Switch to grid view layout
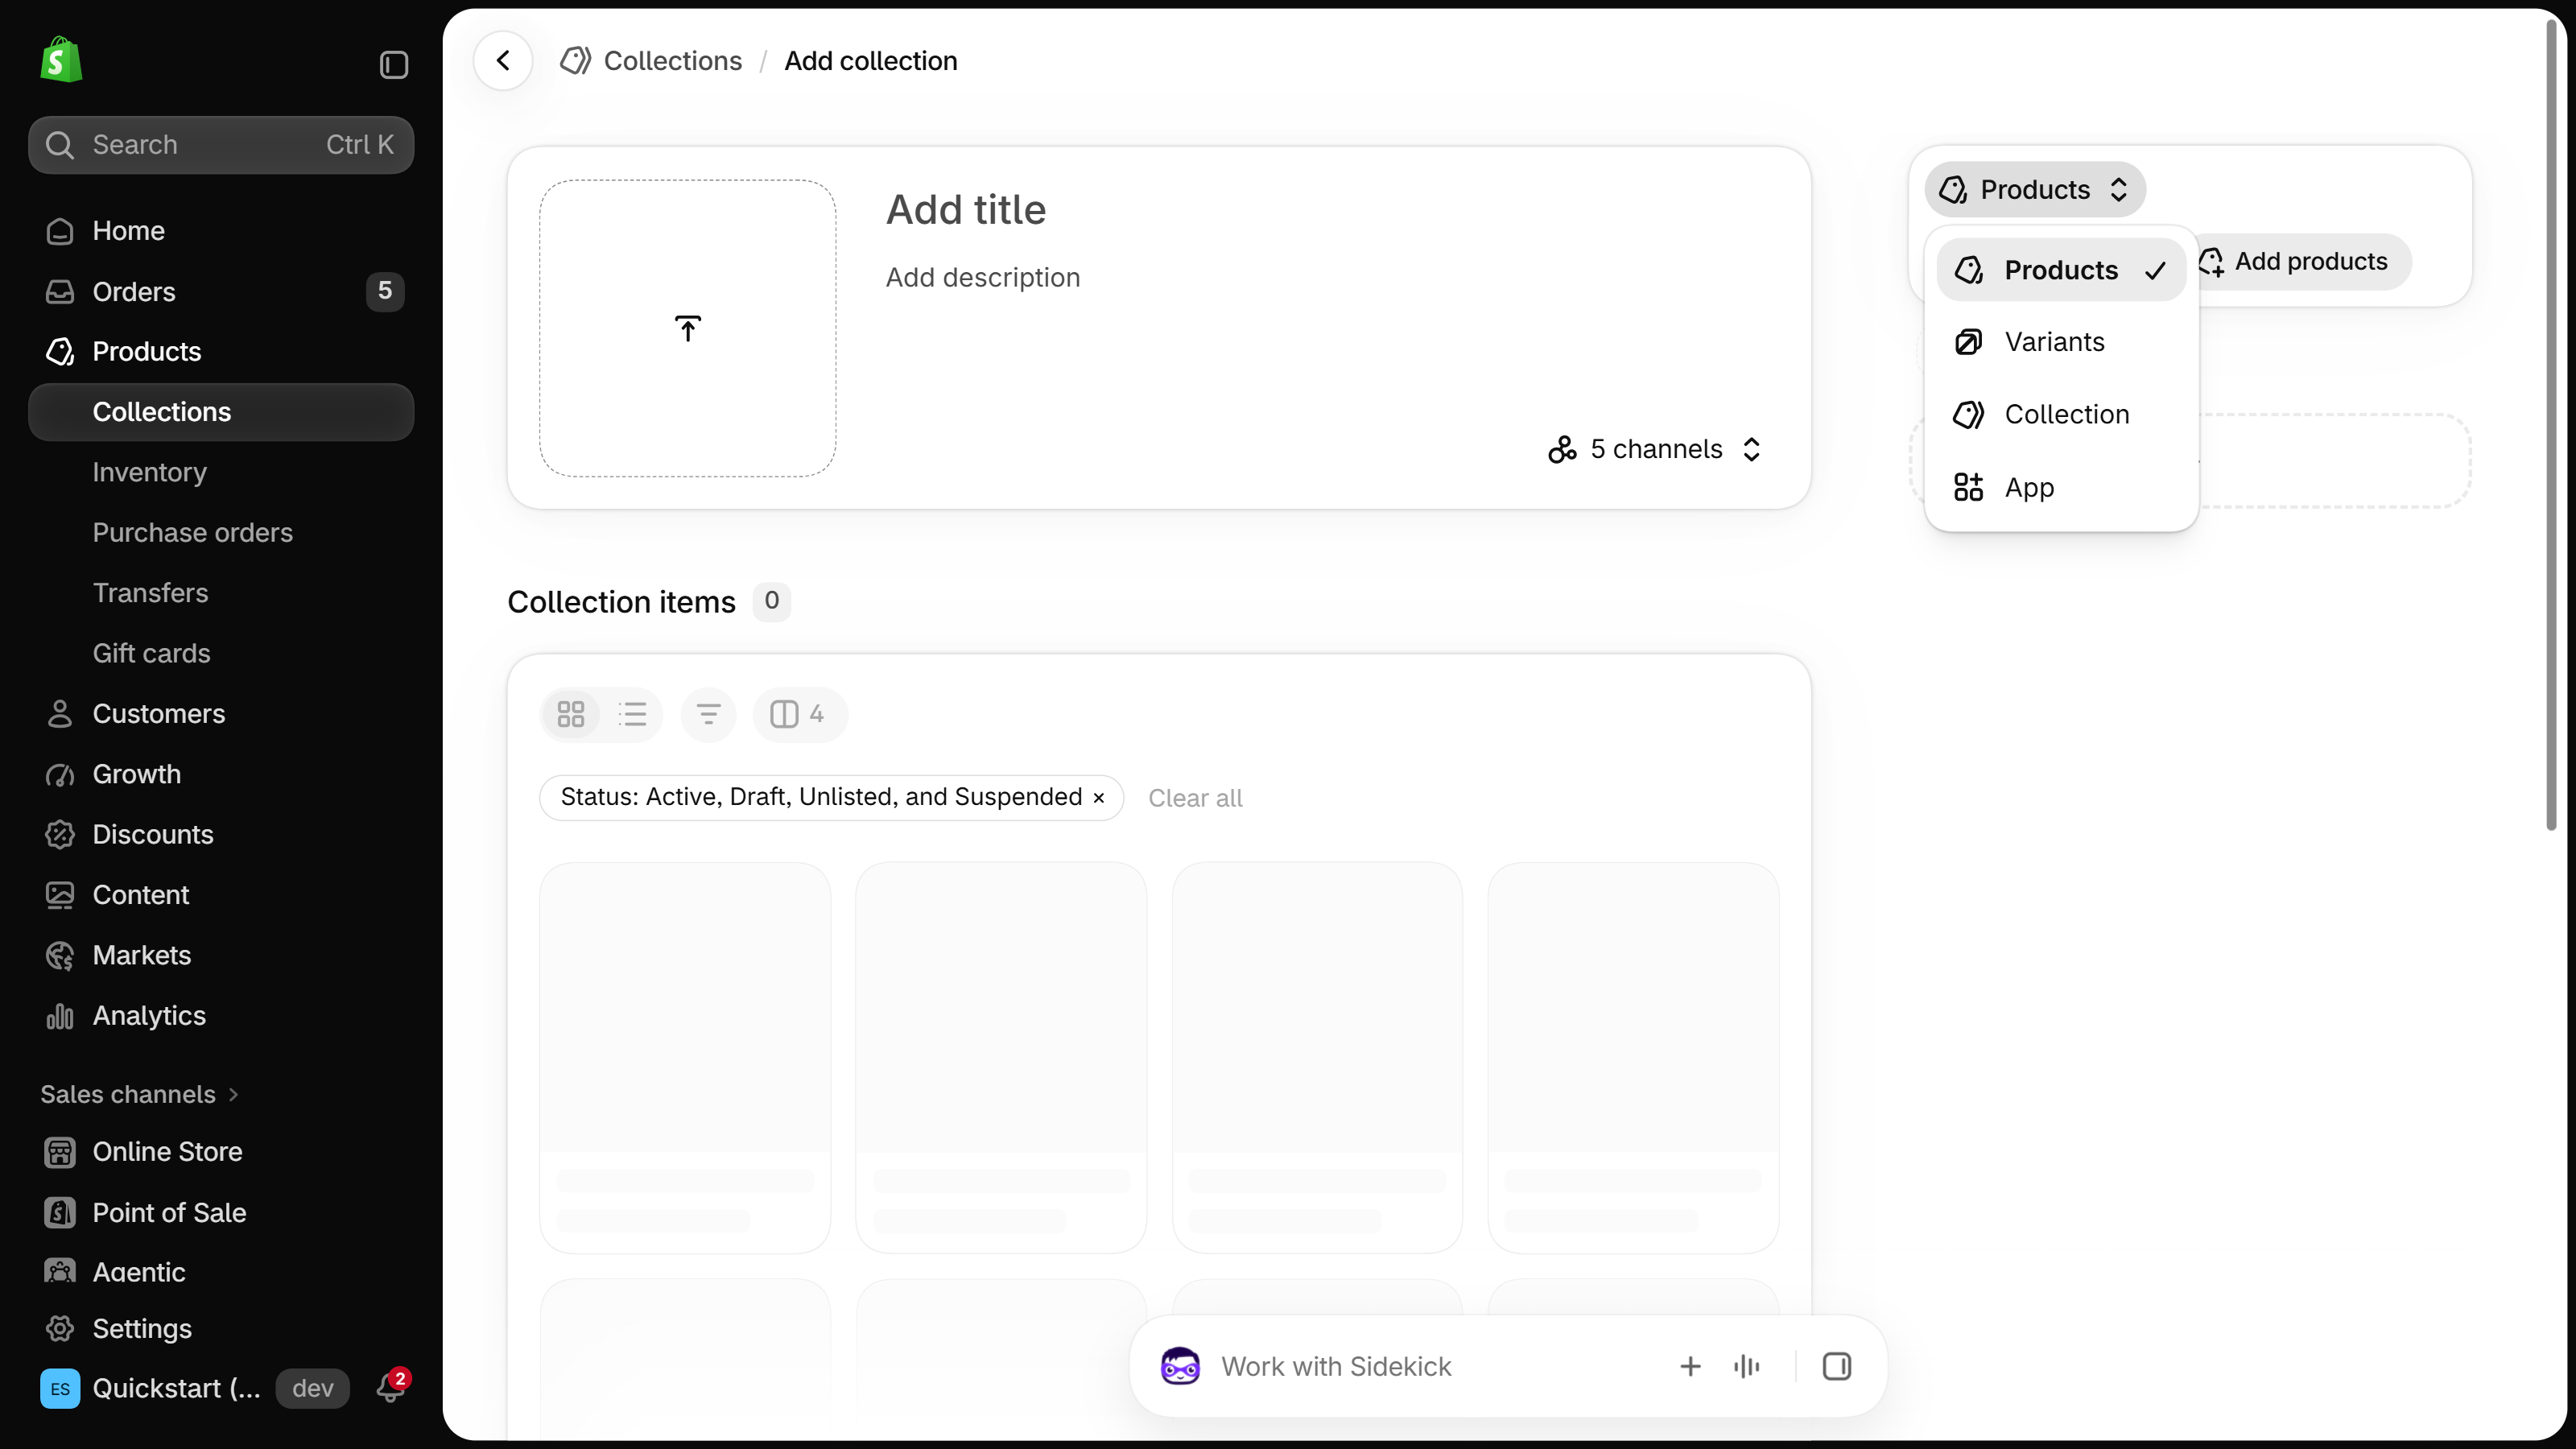This screenshot has width=2576, height=1449. pyautogui.click(x=571, y=714)
